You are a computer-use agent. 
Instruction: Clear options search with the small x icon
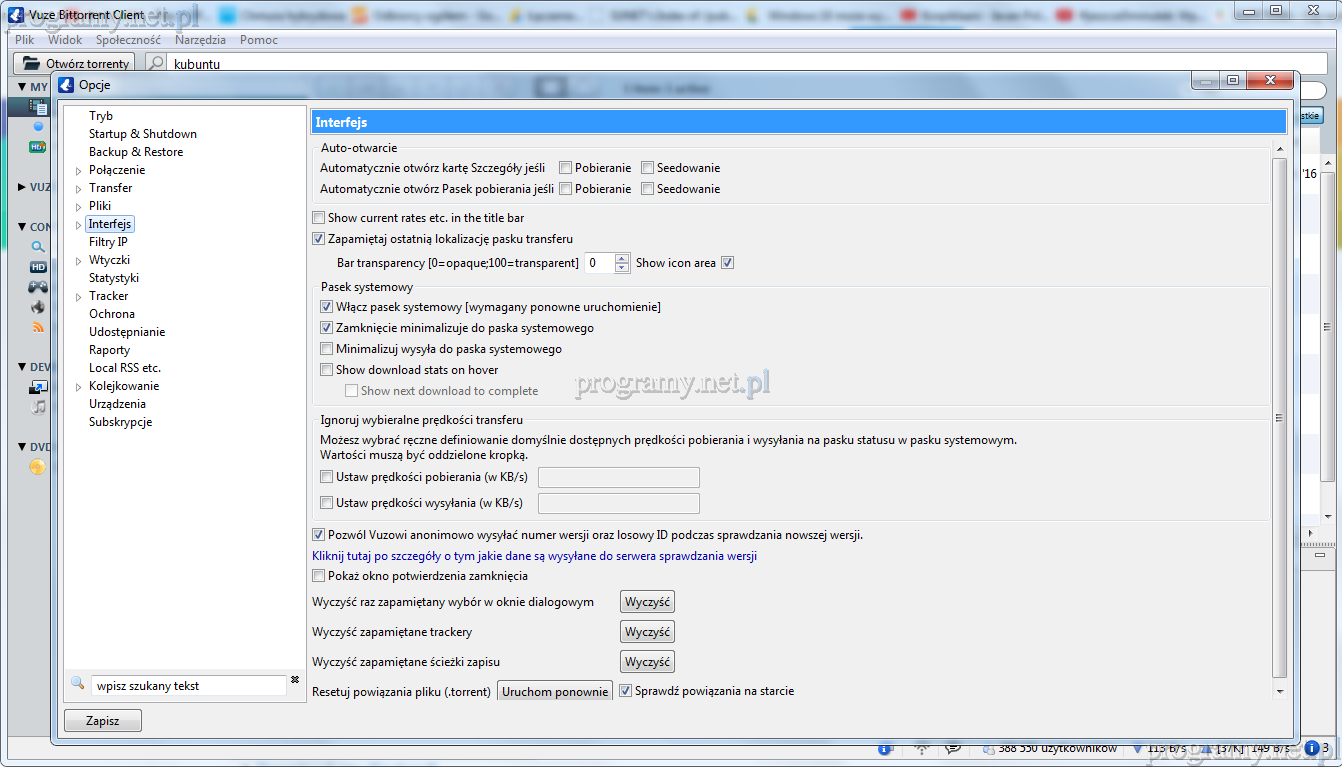(x=295, y=680)
